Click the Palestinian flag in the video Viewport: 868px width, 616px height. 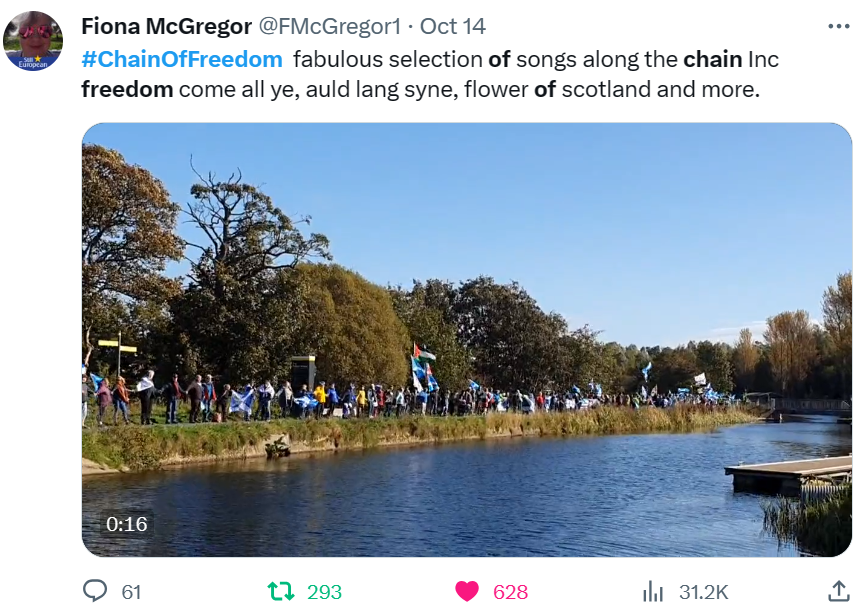(425, 354)
